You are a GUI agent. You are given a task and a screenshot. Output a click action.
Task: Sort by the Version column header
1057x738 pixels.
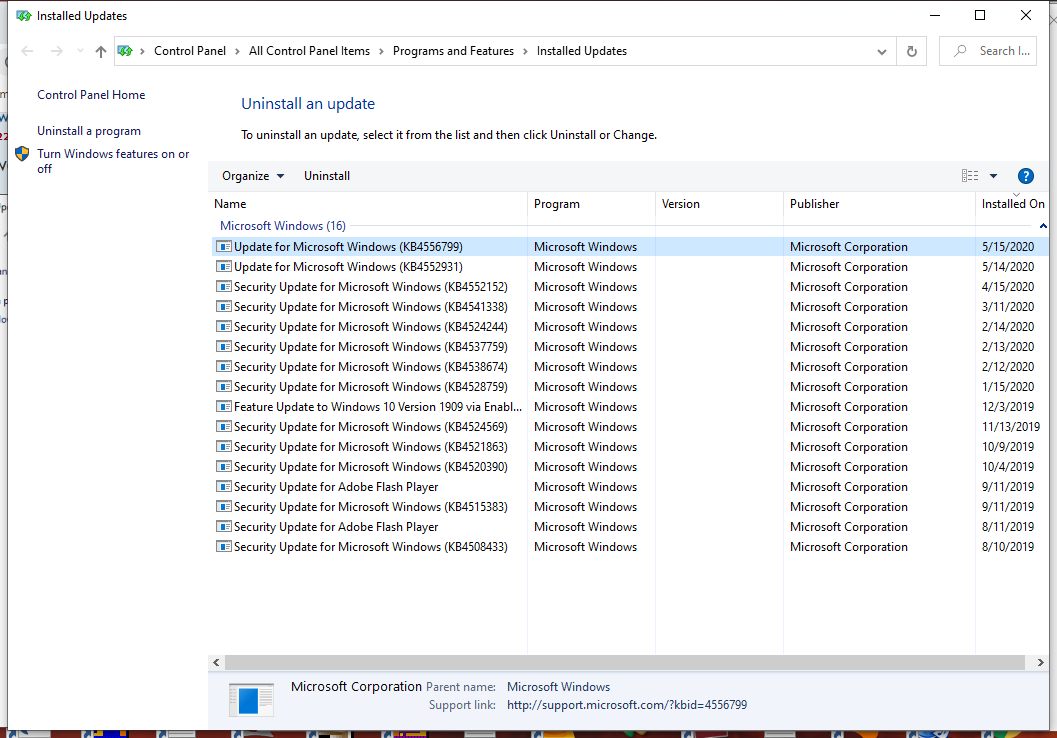pyautogui.click(x=719, y=204)
